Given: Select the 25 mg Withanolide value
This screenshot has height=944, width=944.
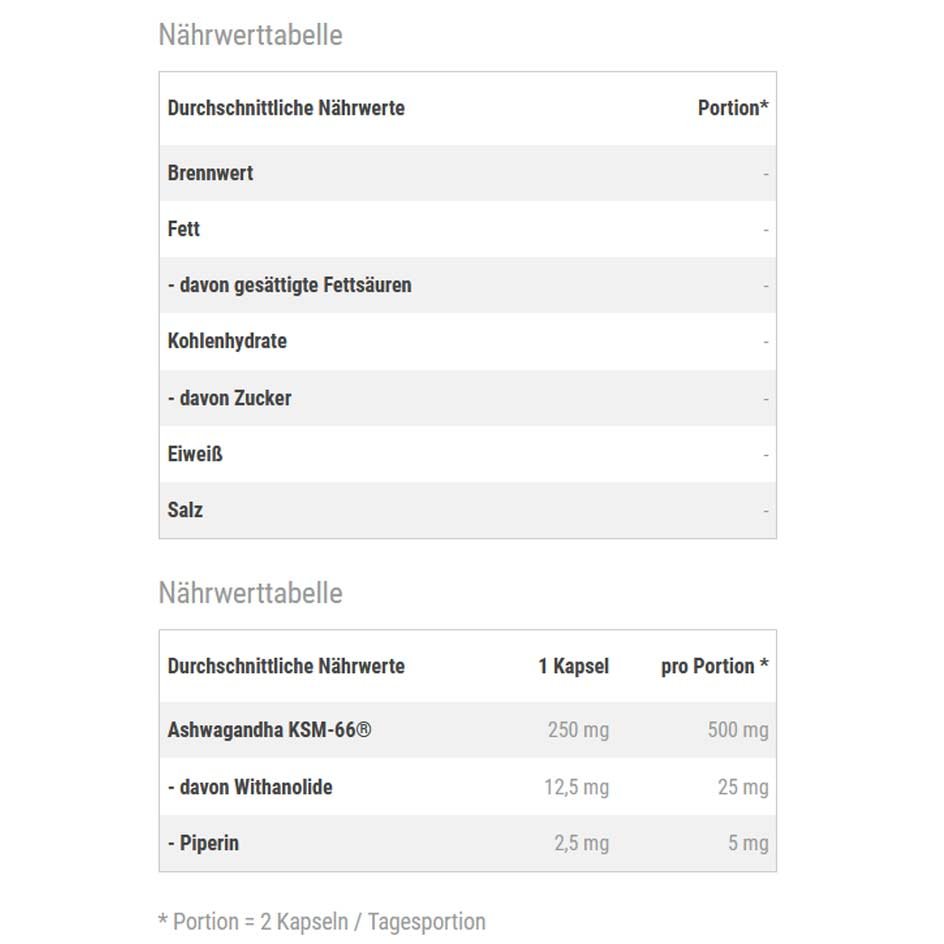Looking at the screenshot, I should click(743, 787).
